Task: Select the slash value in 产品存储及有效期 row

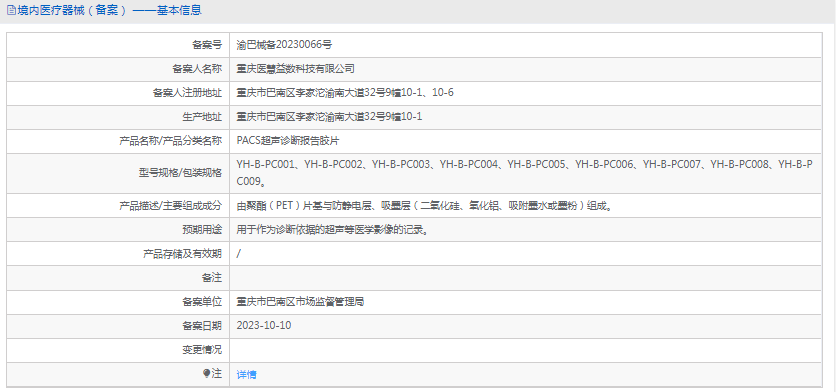Action: (238, 254)
